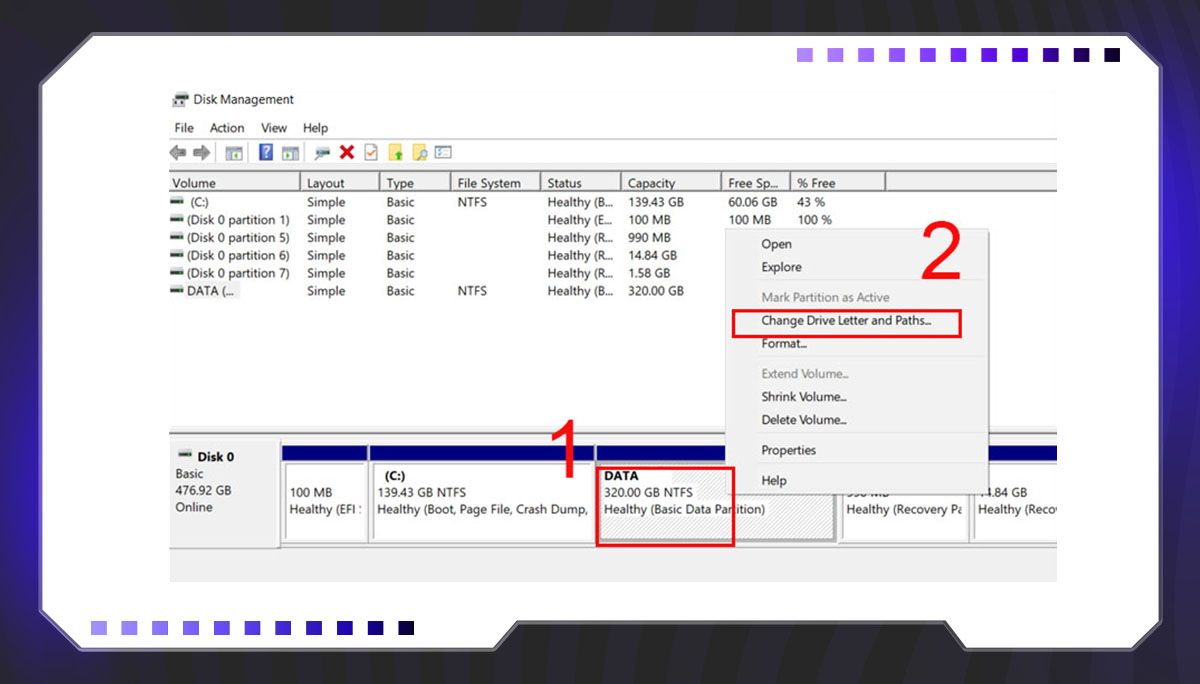Click the Show/Hide Console Tree icon
Image resolution: width=1200 pixels, height=684 pixels.
click(x=234, y=153)
